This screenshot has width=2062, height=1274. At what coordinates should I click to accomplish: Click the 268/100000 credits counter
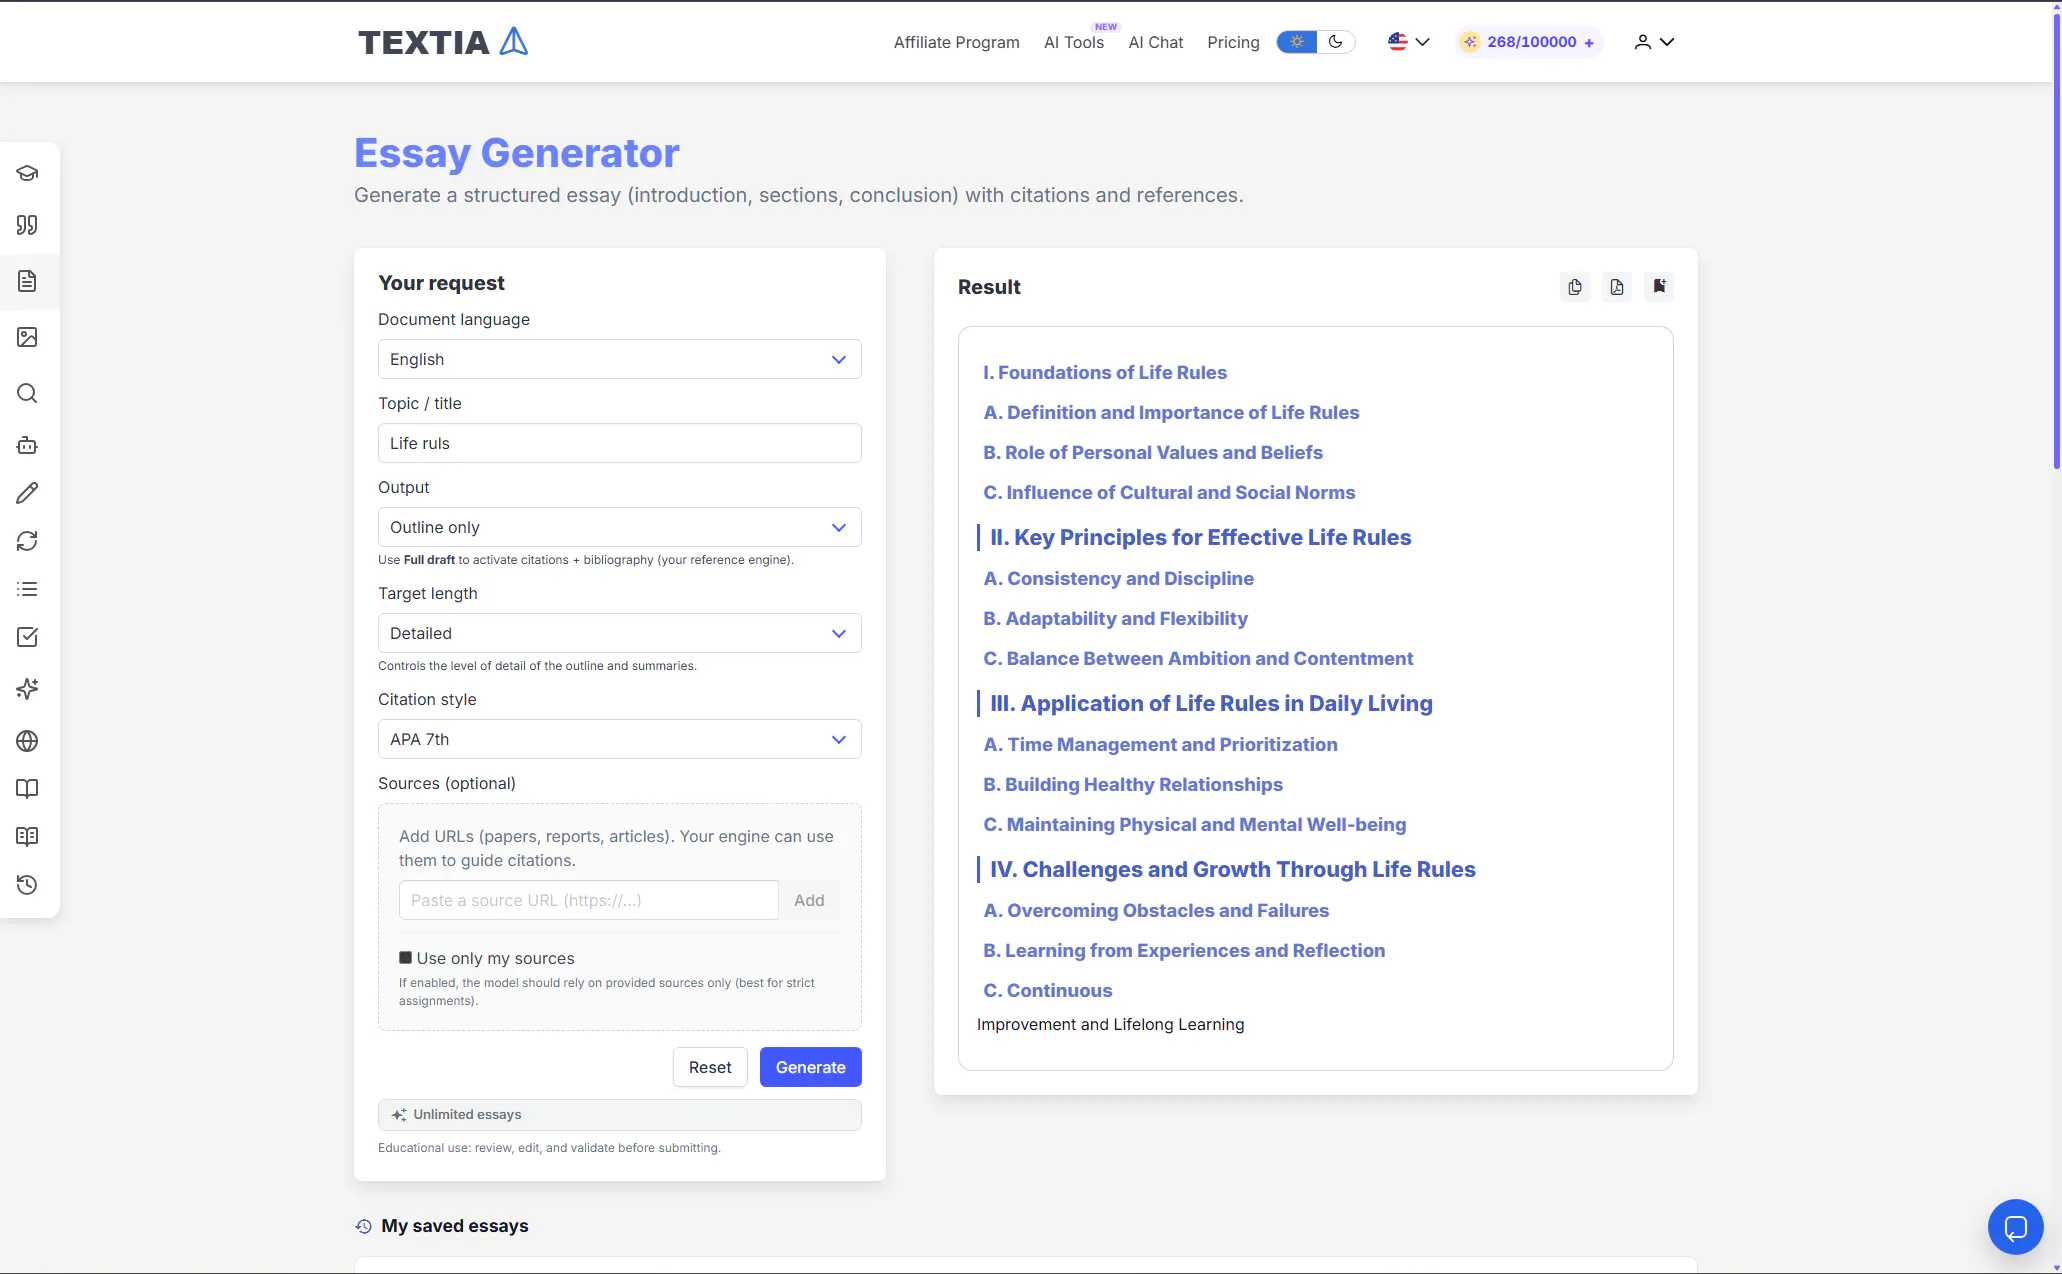1531,42
